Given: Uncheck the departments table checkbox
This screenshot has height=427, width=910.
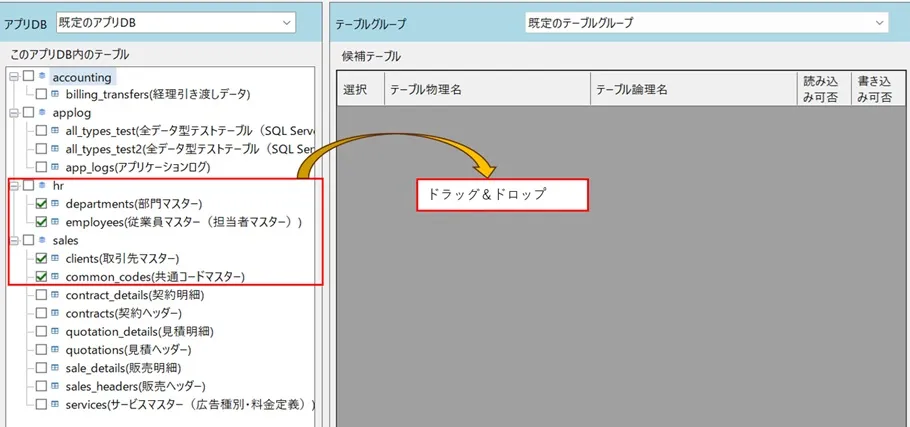Looking at the screenshot, I should 41,204.
